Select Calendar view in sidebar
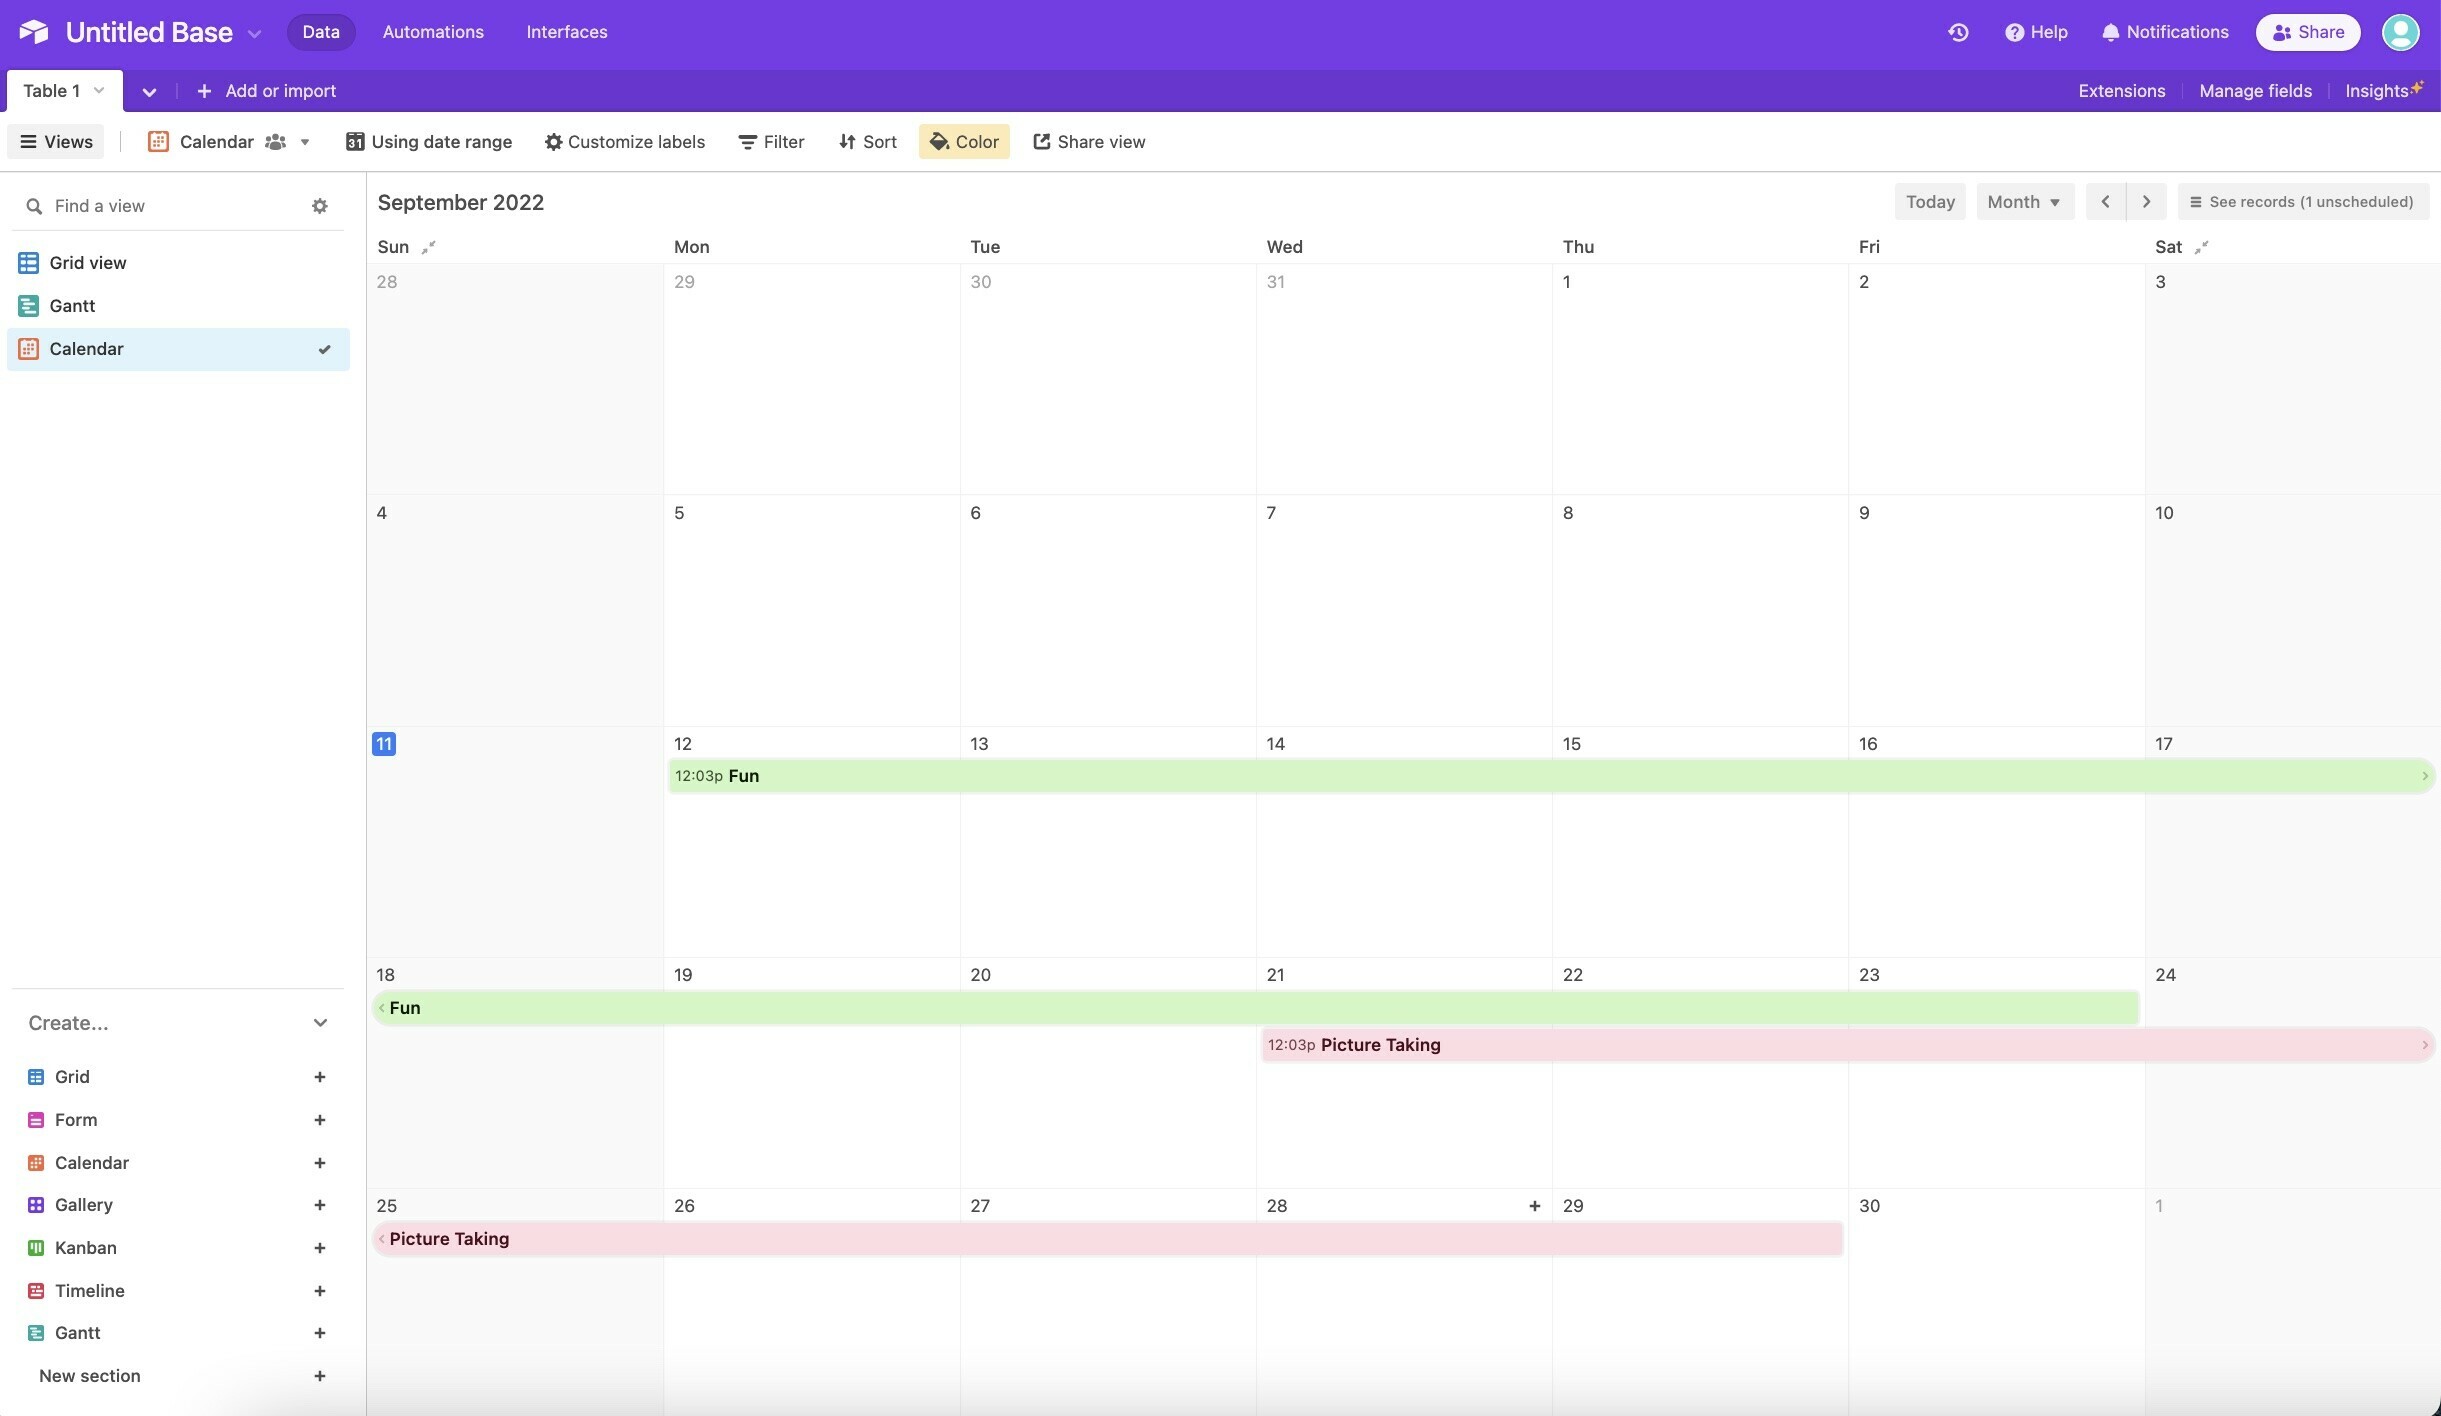This screenshot has width=2441, height=1416. (178, 349)
